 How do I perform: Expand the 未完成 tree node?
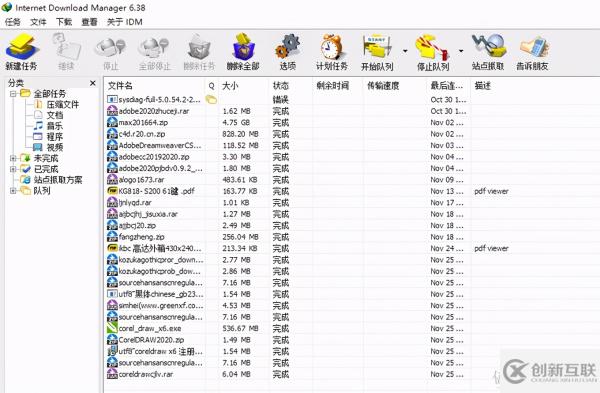[13, 158]
